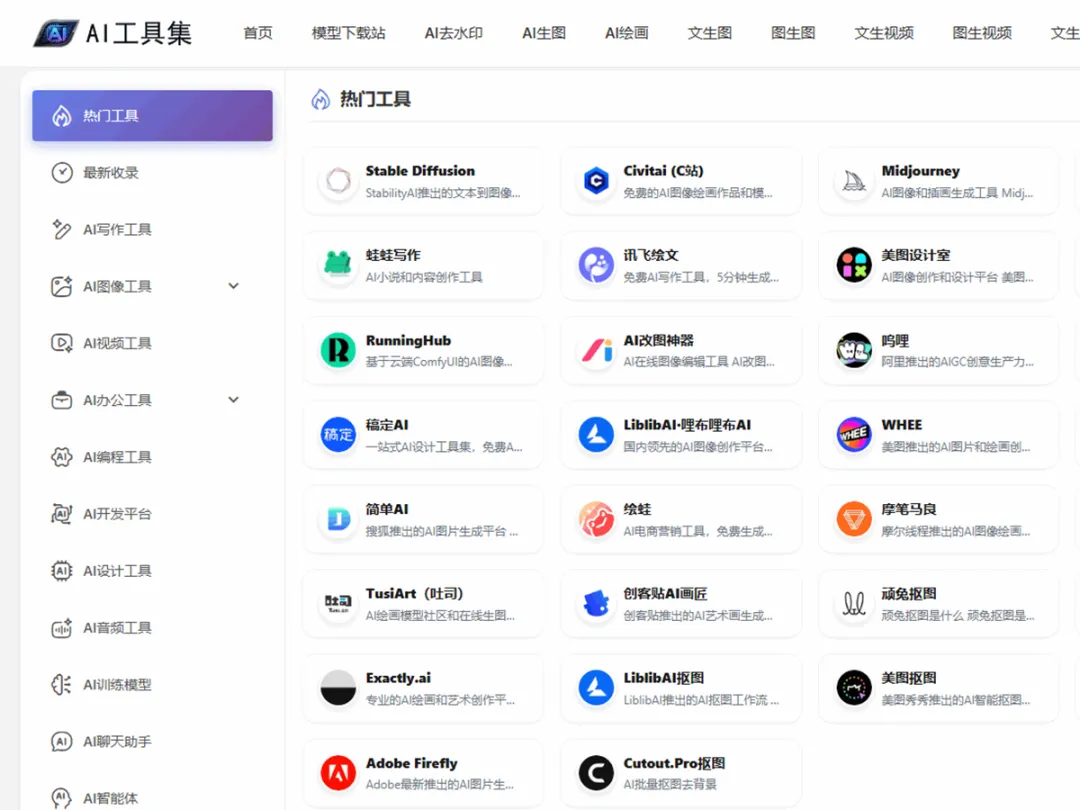
Task: Open AI开发平台 sidebar category
Action: click(x=152, y=514)
